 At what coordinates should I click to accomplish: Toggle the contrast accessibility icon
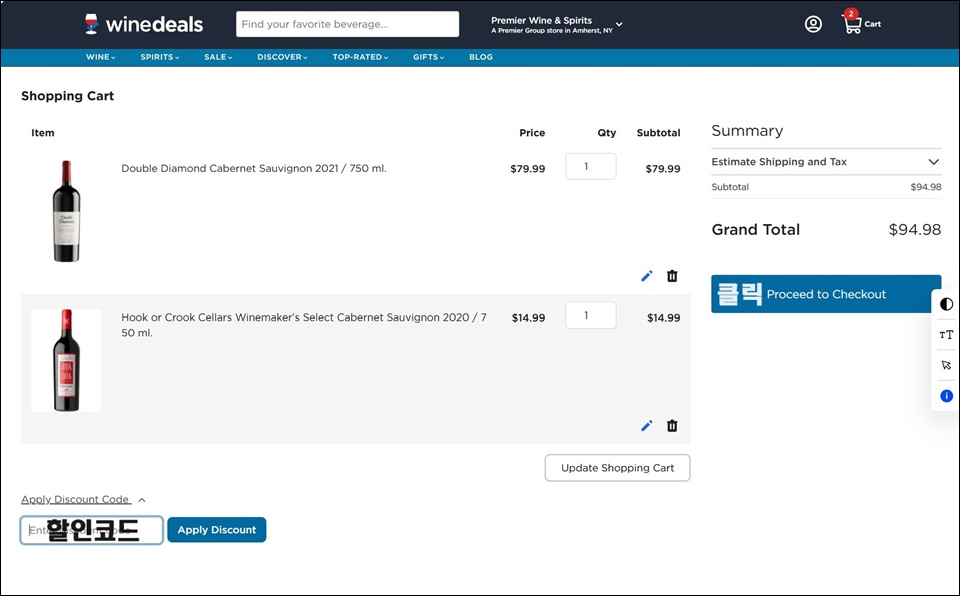[x=947, y=304]
